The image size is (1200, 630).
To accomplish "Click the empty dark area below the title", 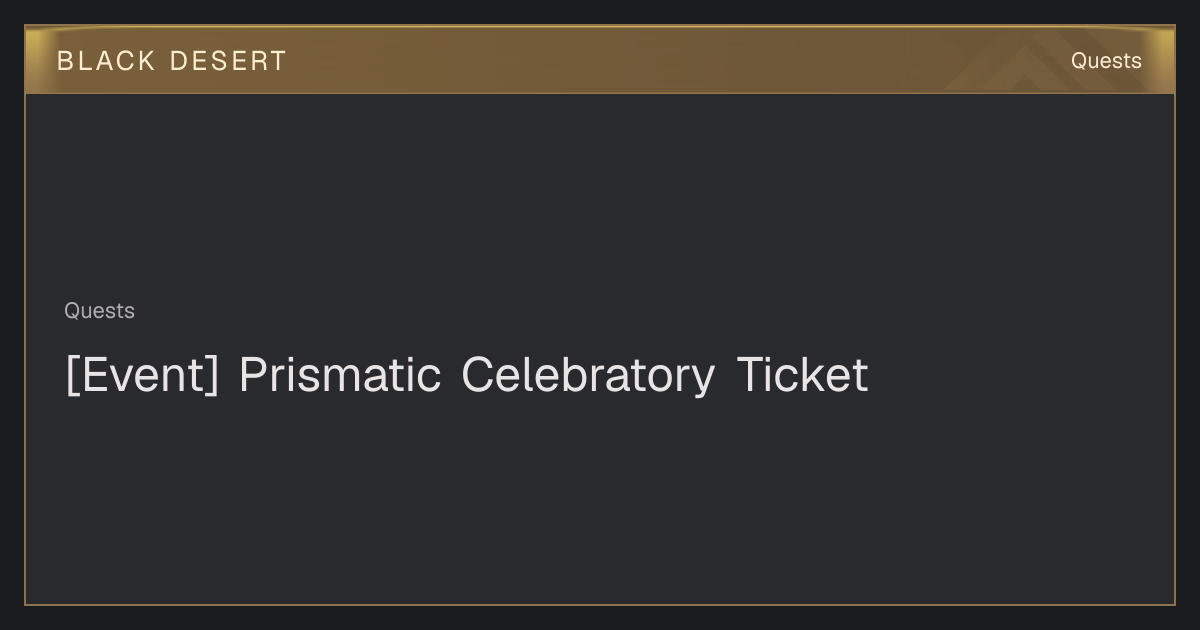I will 600,500.
